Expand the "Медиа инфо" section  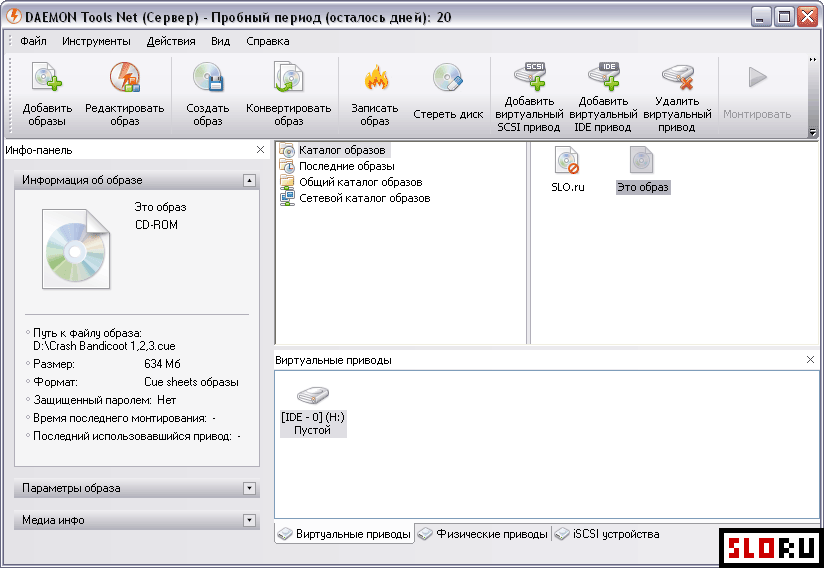tap(249, 520)
